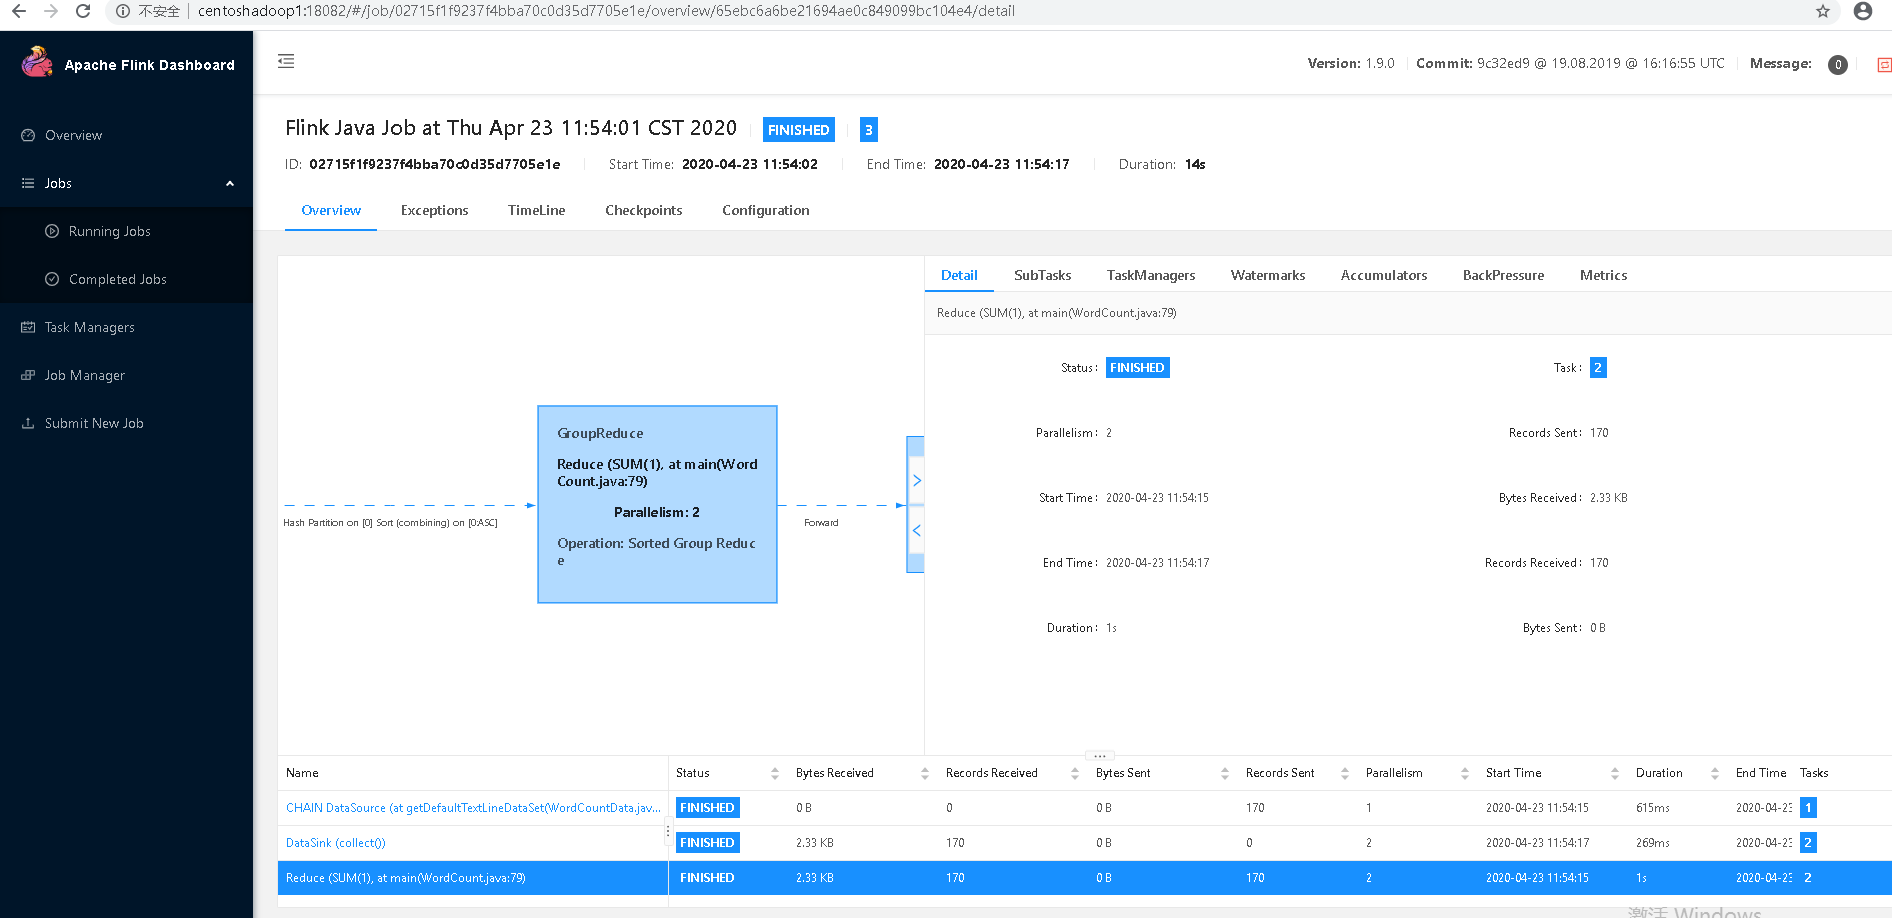This screenshot has height=918, width=1892.
Task: Click the Job Manager build icon
Action: tap(28, 375)
